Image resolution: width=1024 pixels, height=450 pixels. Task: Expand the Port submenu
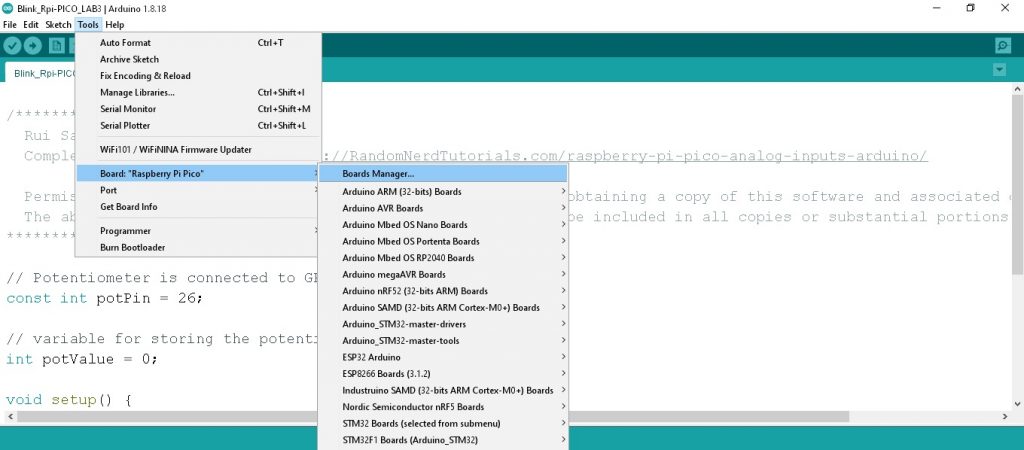[198, 190]
